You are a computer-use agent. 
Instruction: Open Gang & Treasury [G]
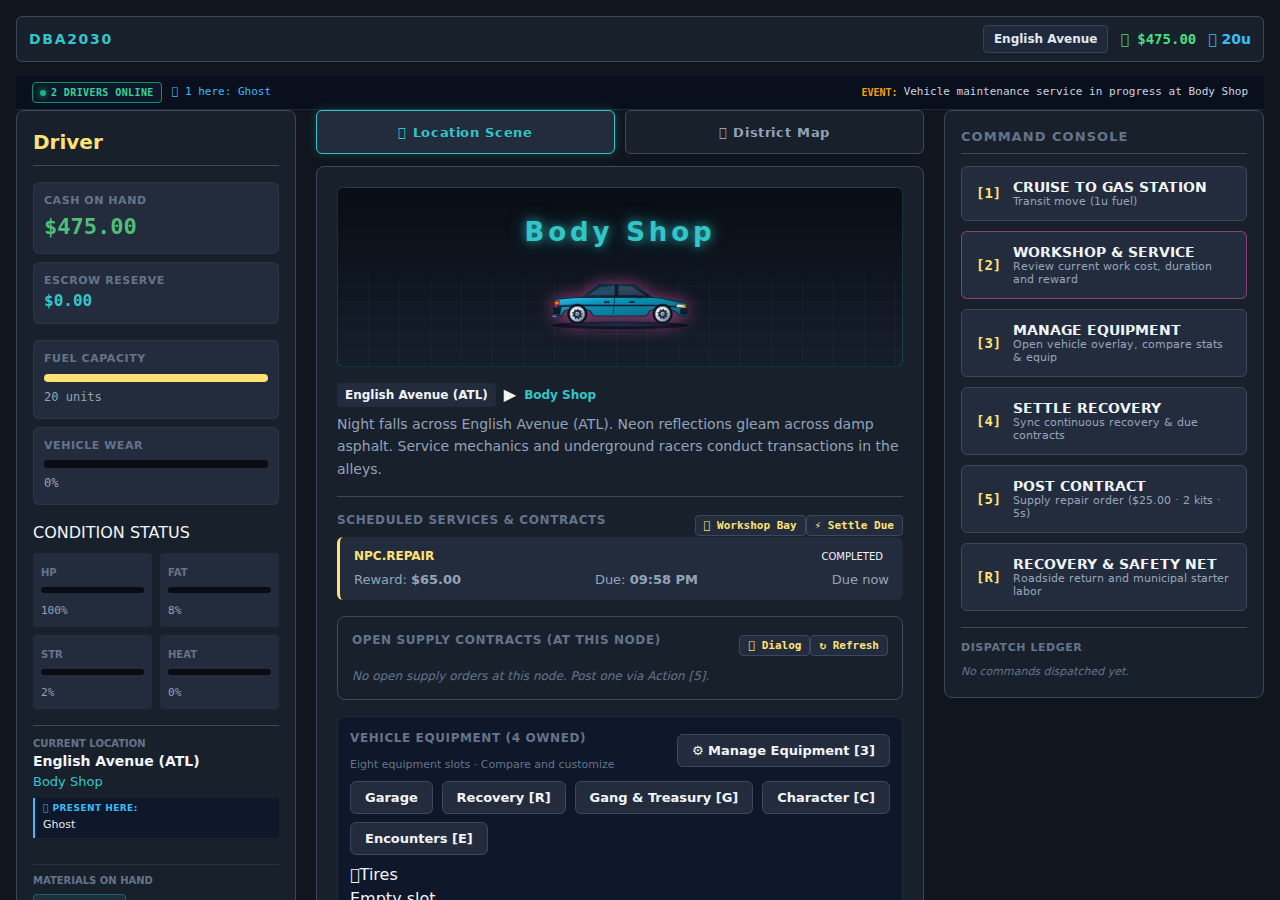point(664,797)
